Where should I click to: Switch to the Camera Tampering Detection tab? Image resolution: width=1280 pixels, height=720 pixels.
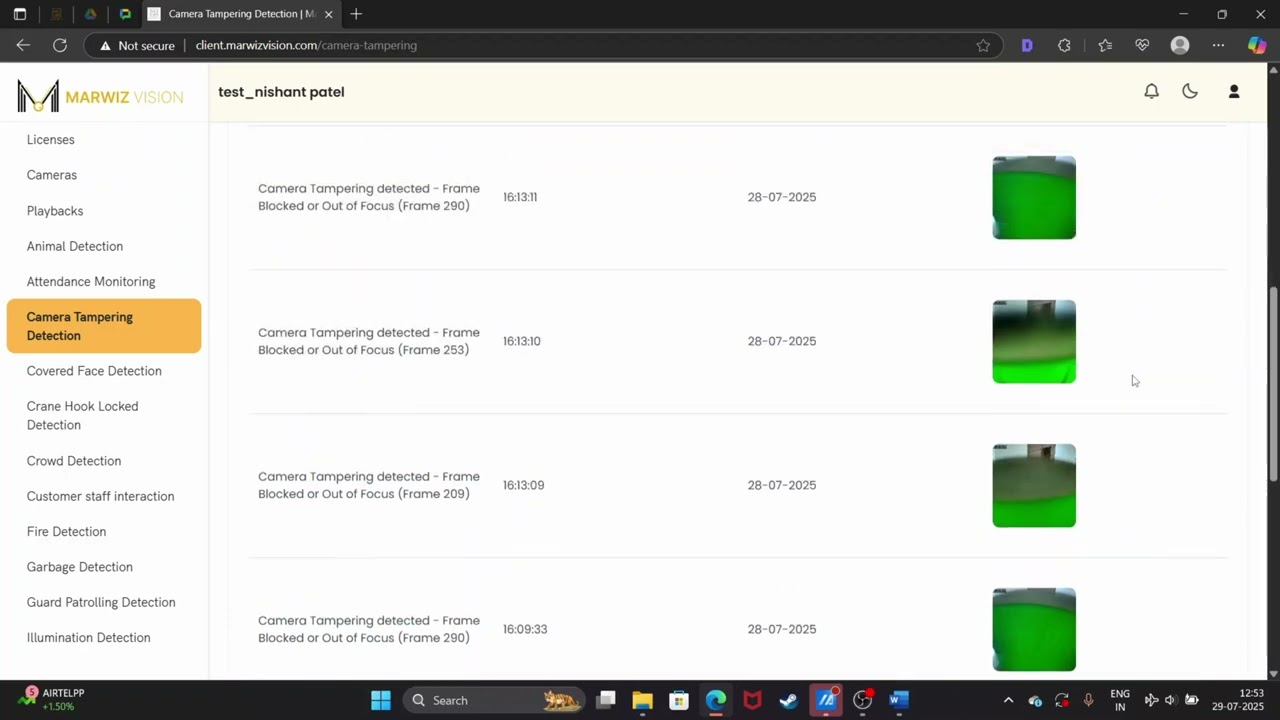tap(240, 14)
